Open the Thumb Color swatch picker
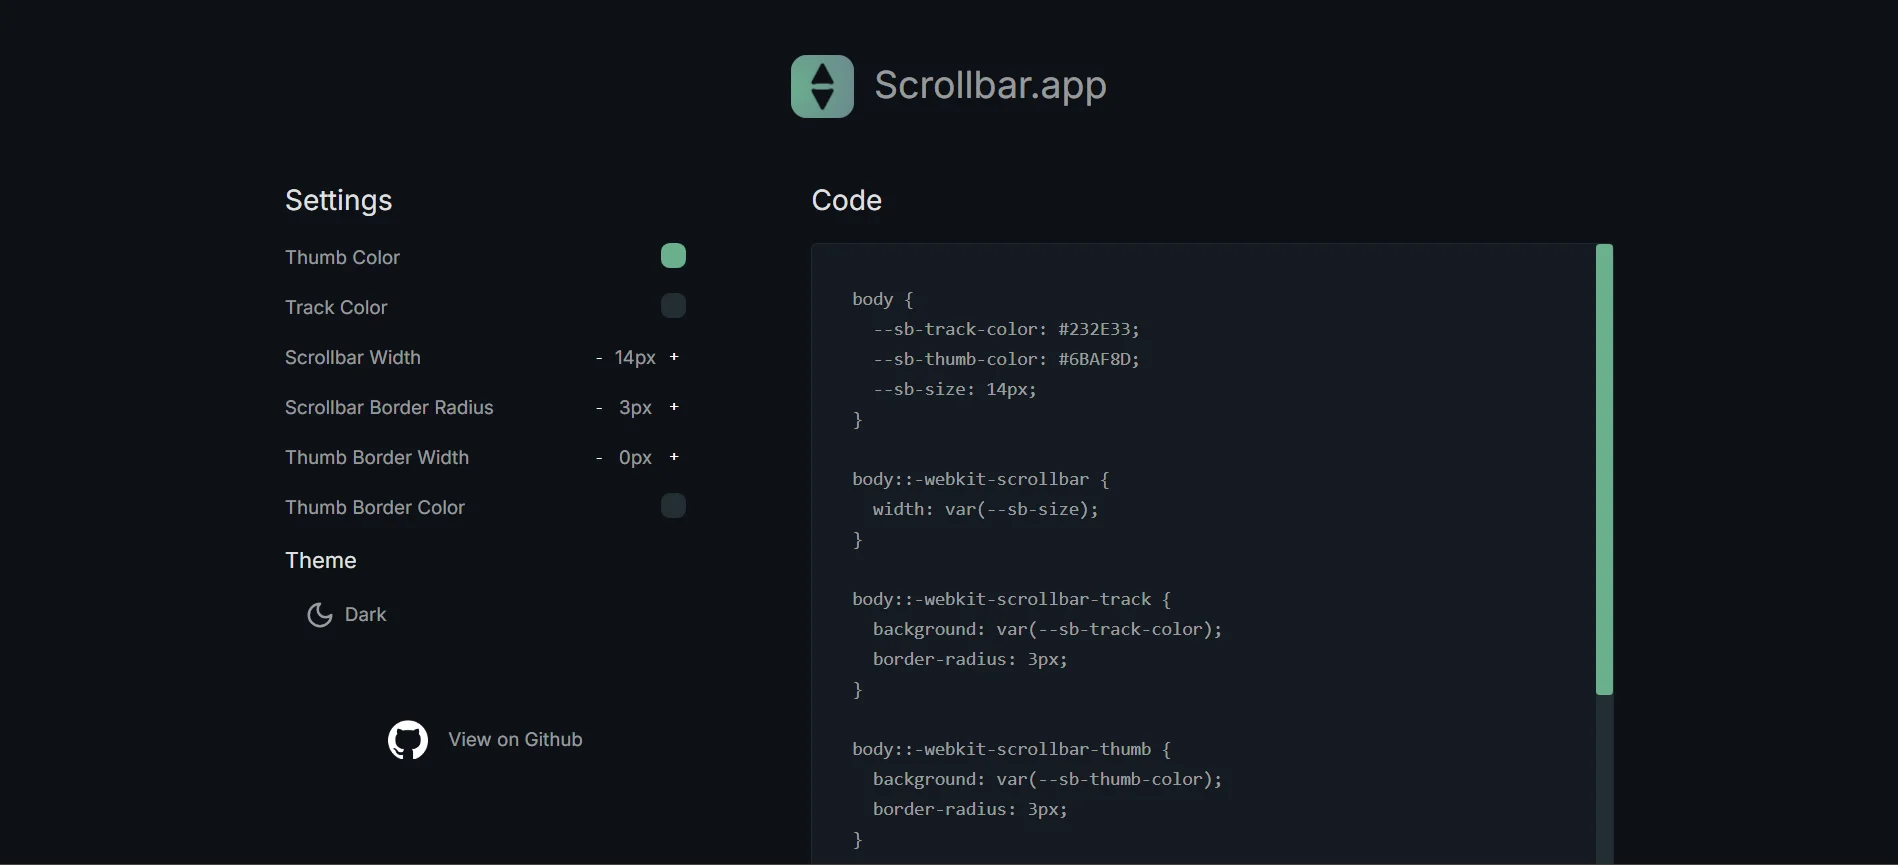This screenshot has width=1898, height=865. (x=673, y=256)
